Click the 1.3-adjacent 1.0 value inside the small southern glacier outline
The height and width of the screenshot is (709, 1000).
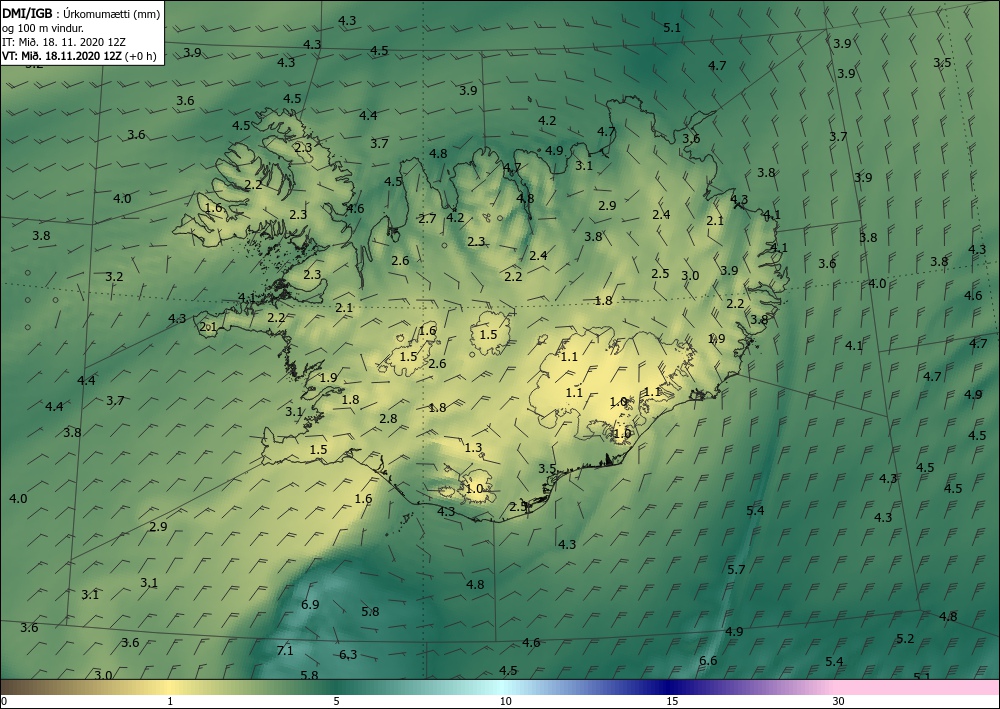474,488
